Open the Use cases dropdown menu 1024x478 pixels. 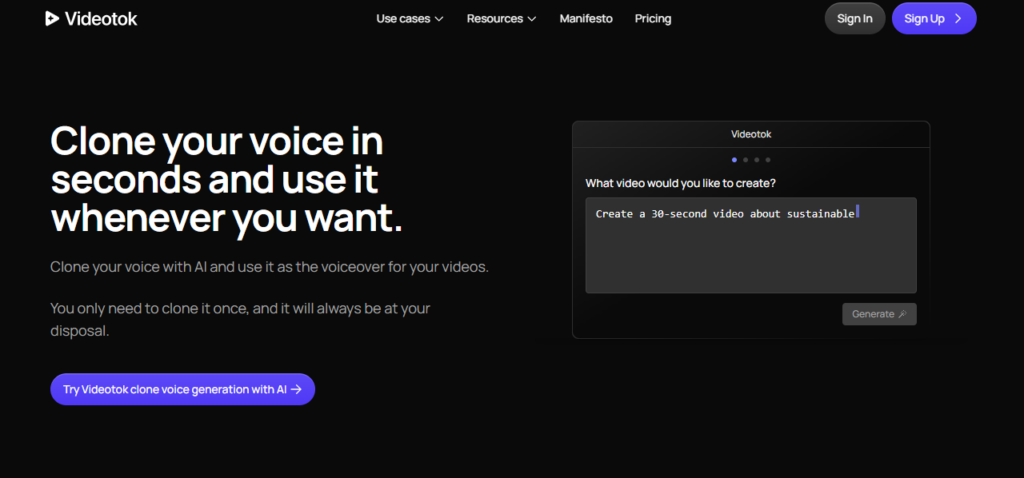(409, 19)
